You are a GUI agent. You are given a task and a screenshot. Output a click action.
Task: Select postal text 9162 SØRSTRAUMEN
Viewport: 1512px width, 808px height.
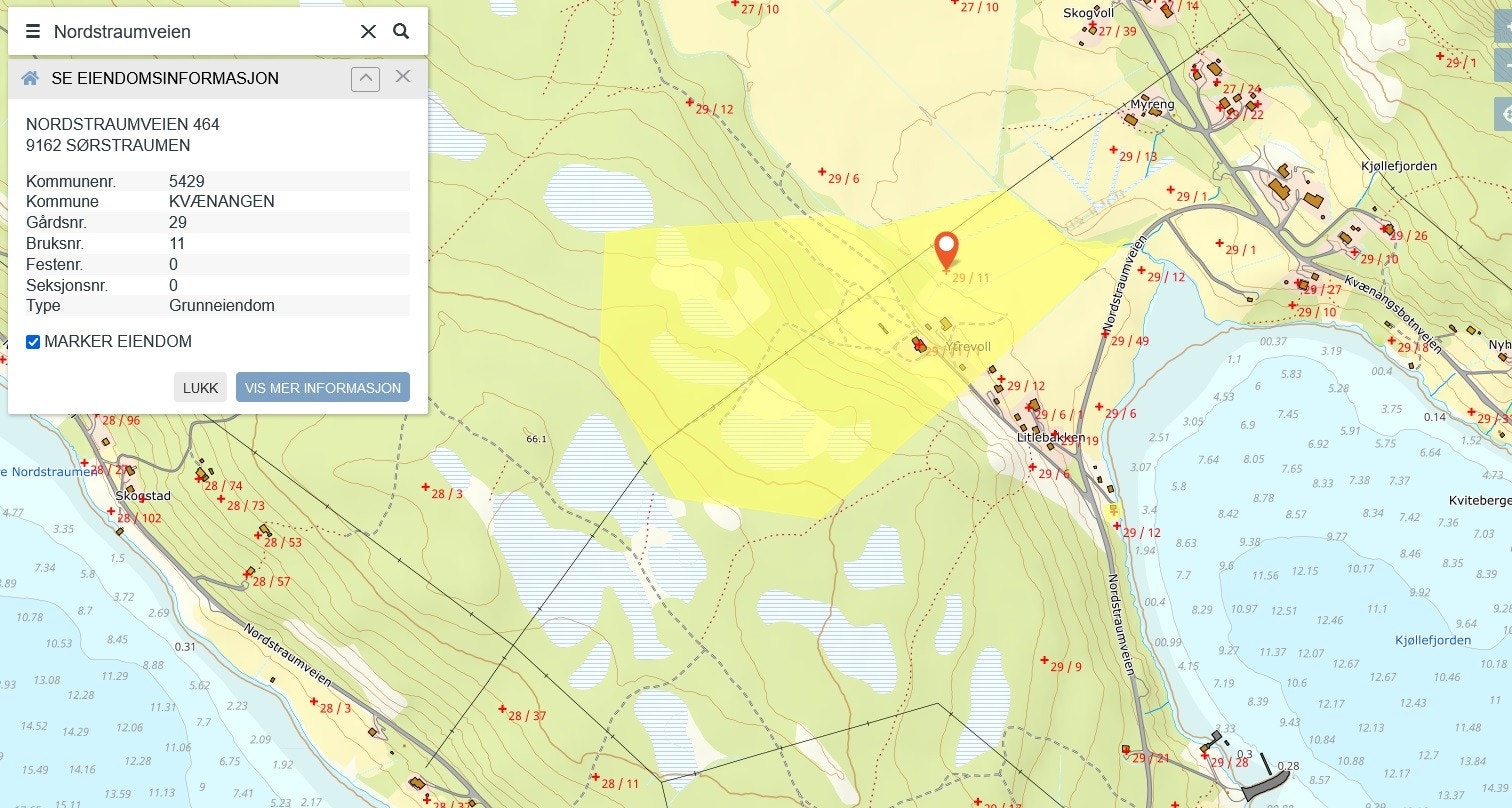[108, 146]
